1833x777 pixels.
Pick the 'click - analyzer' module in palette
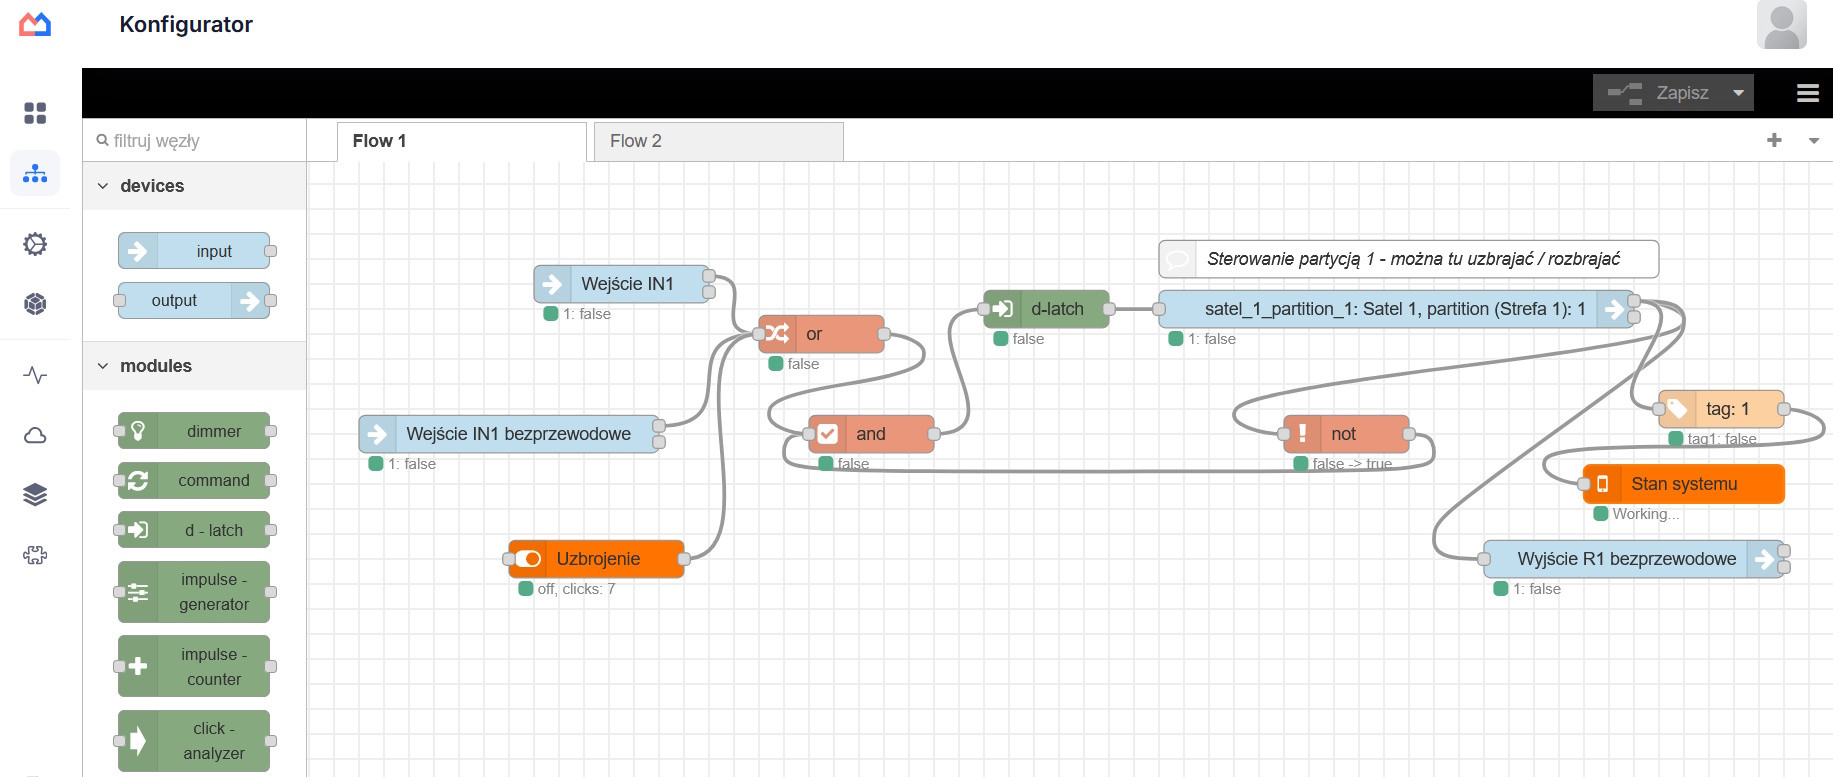pos(194,741)
